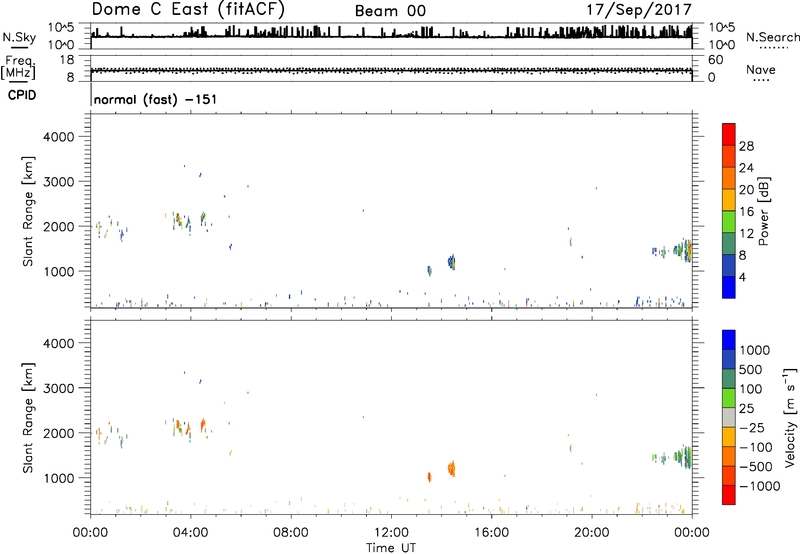Click the "2000" tick of the velocity panel
Viewport: 800px width, 554px height.
pyautogui.click(x=59, y=433)
